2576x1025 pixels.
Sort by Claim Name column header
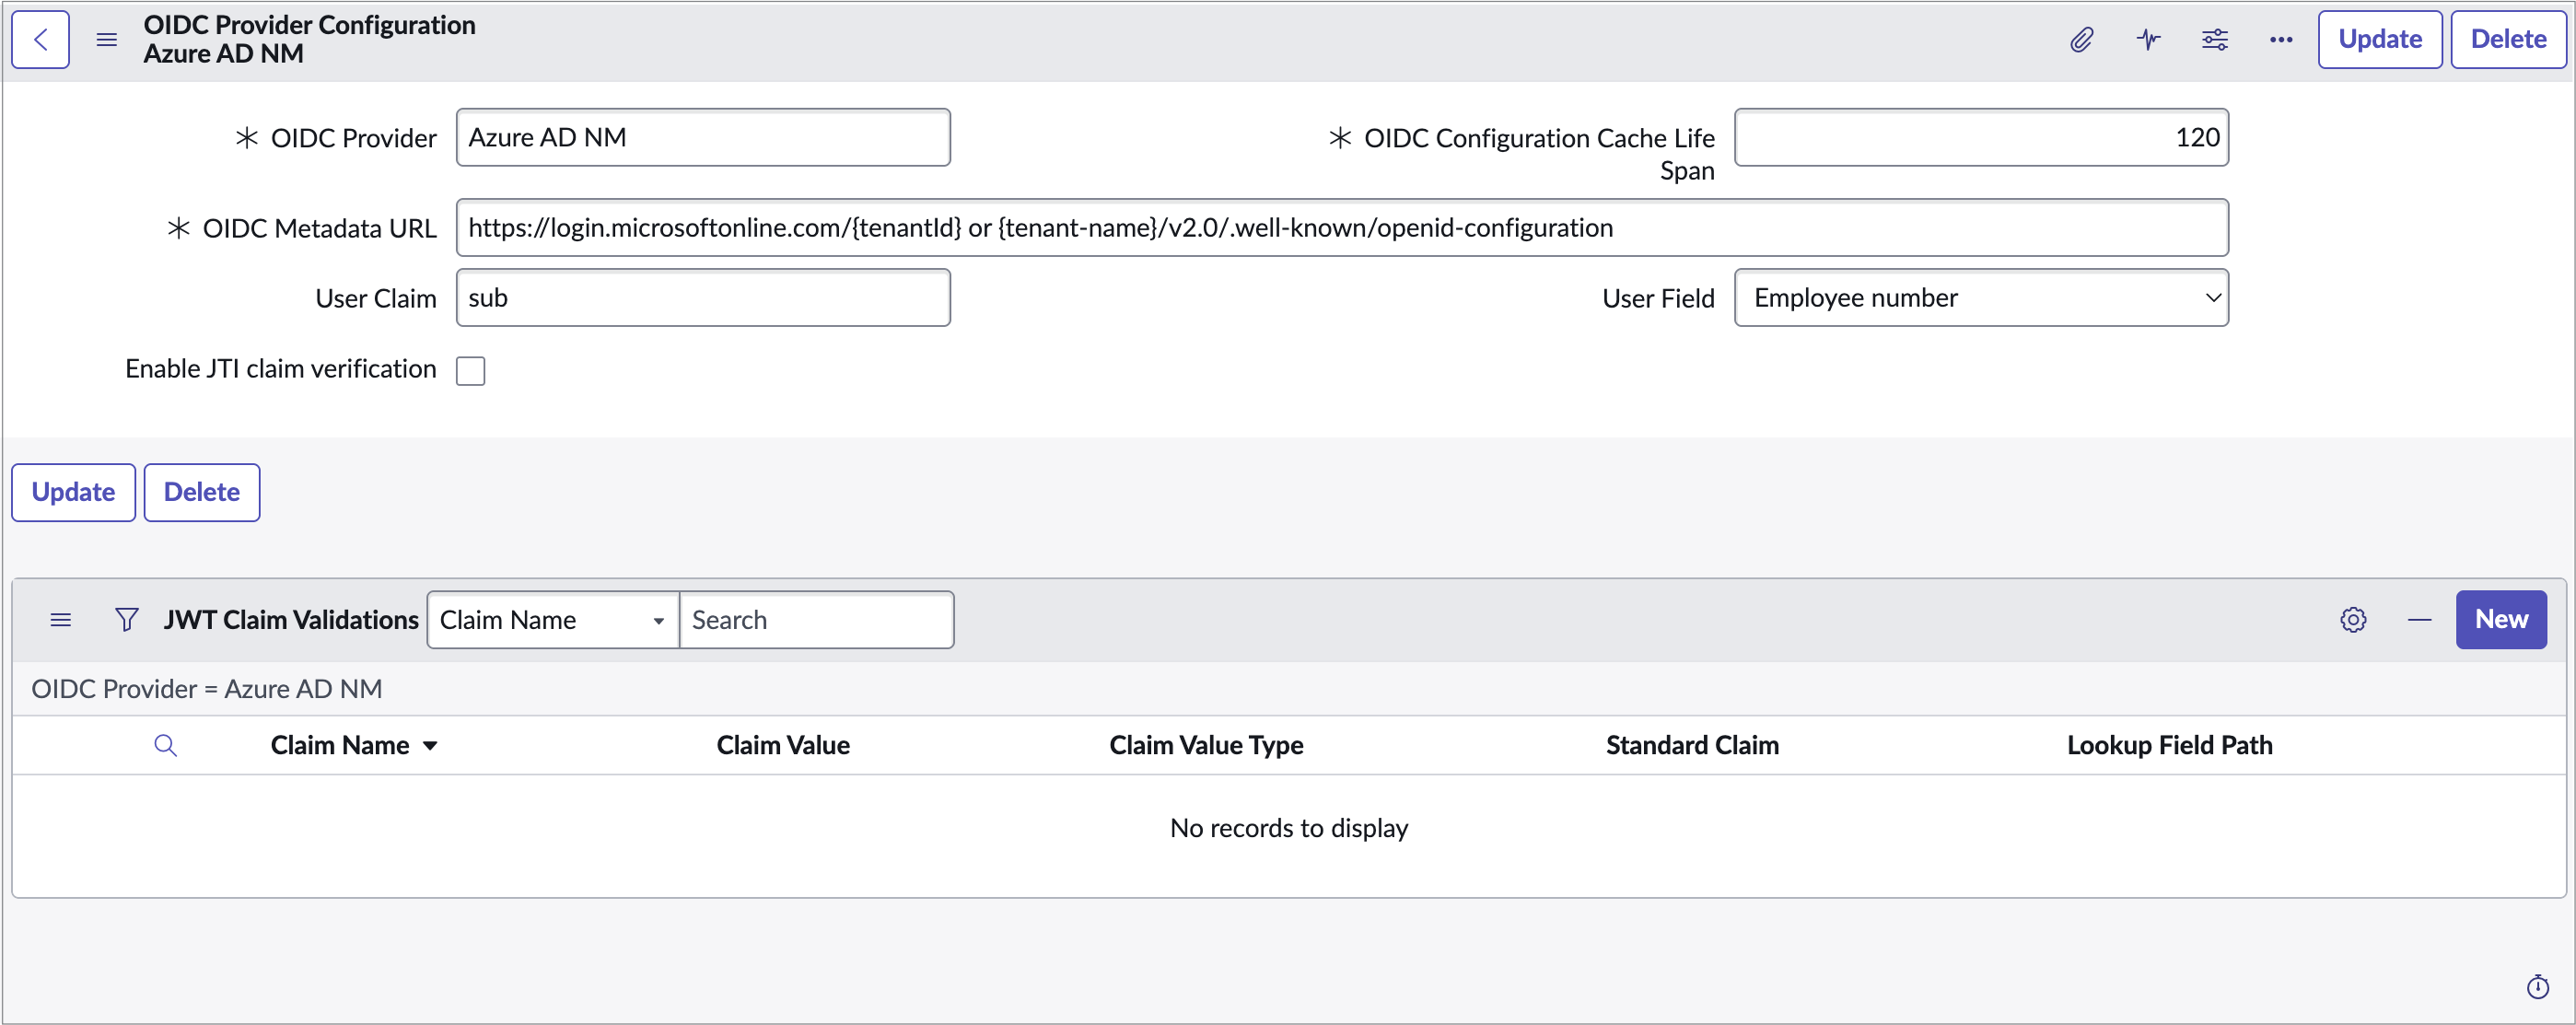point(340,746)
